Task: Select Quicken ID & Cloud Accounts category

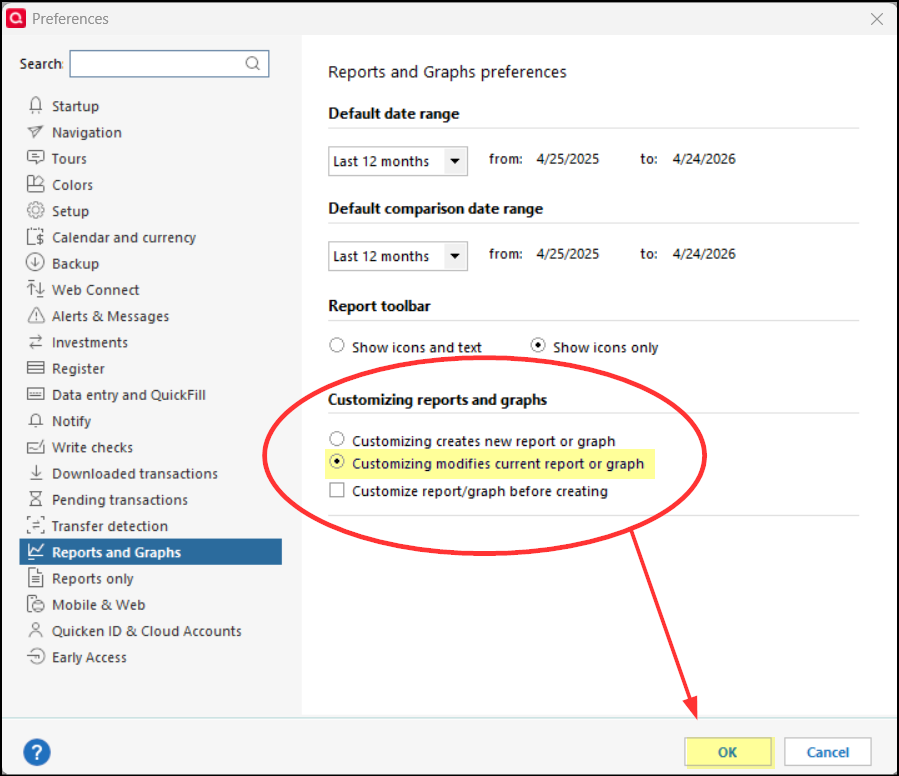Action: (x=146, y=631)
